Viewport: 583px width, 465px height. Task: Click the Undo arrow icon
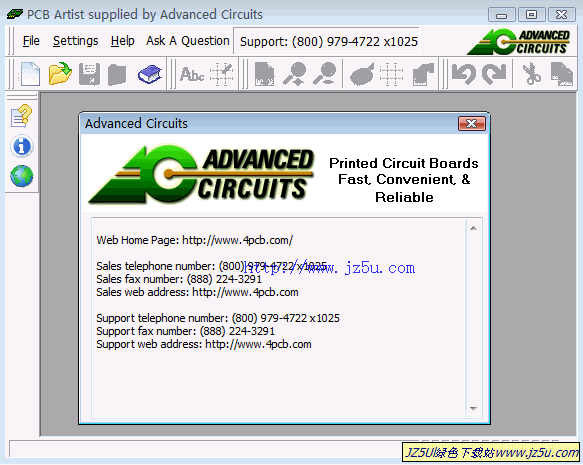464,74
